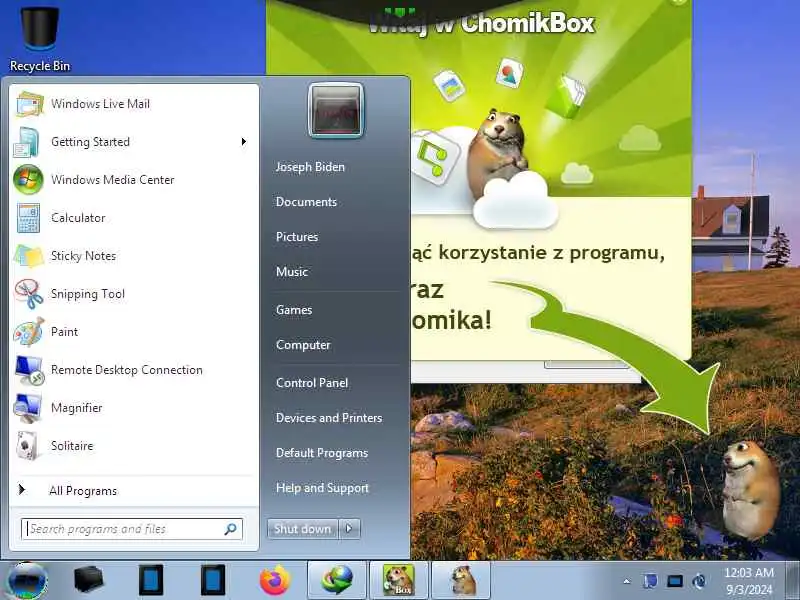Select the ChomikBox taskbar icon
Screen dimensions: 800x600
(x=399, y=581)
